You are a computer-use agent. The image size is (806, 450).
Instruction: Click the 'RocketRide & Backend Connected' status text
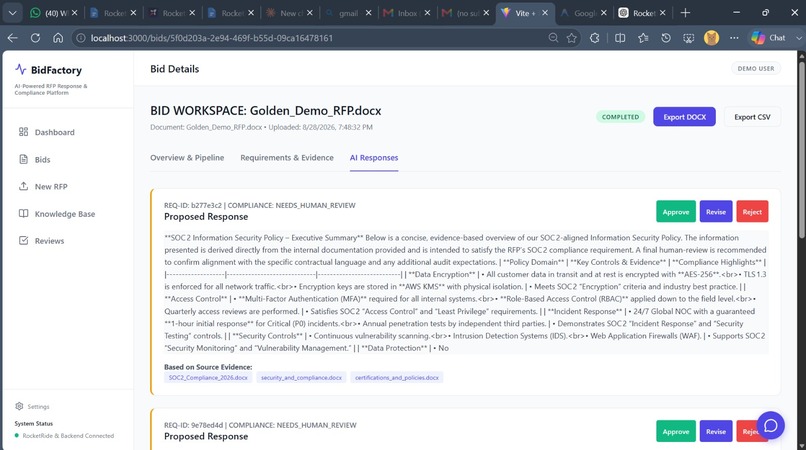(x=68, y=436)
